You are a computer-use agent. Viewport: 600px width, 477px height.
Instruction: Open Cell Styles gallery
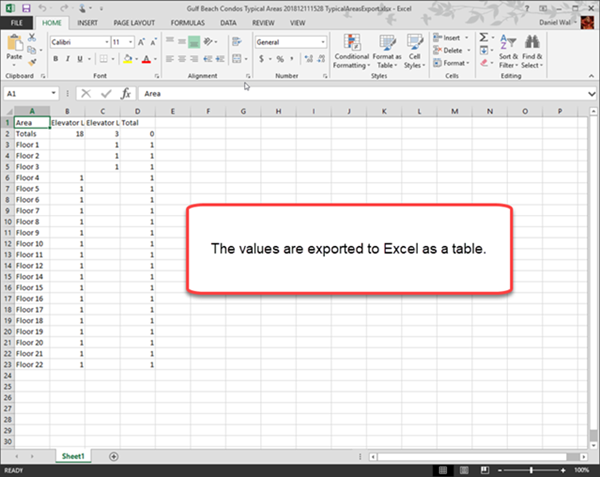point(414,51)
